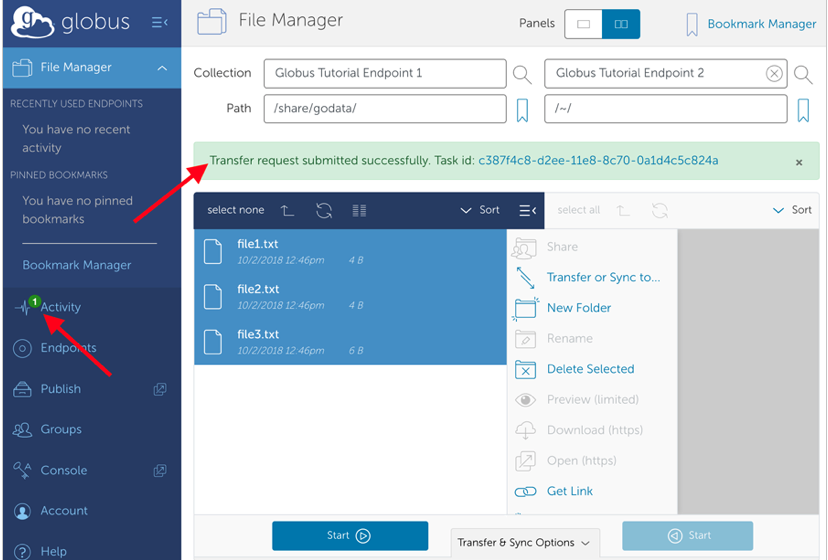The width and height of the screenshot is (828, 560).
Task: Dismiss the transfer success notification
Action: pyautogui.click(x=799, y=162)
